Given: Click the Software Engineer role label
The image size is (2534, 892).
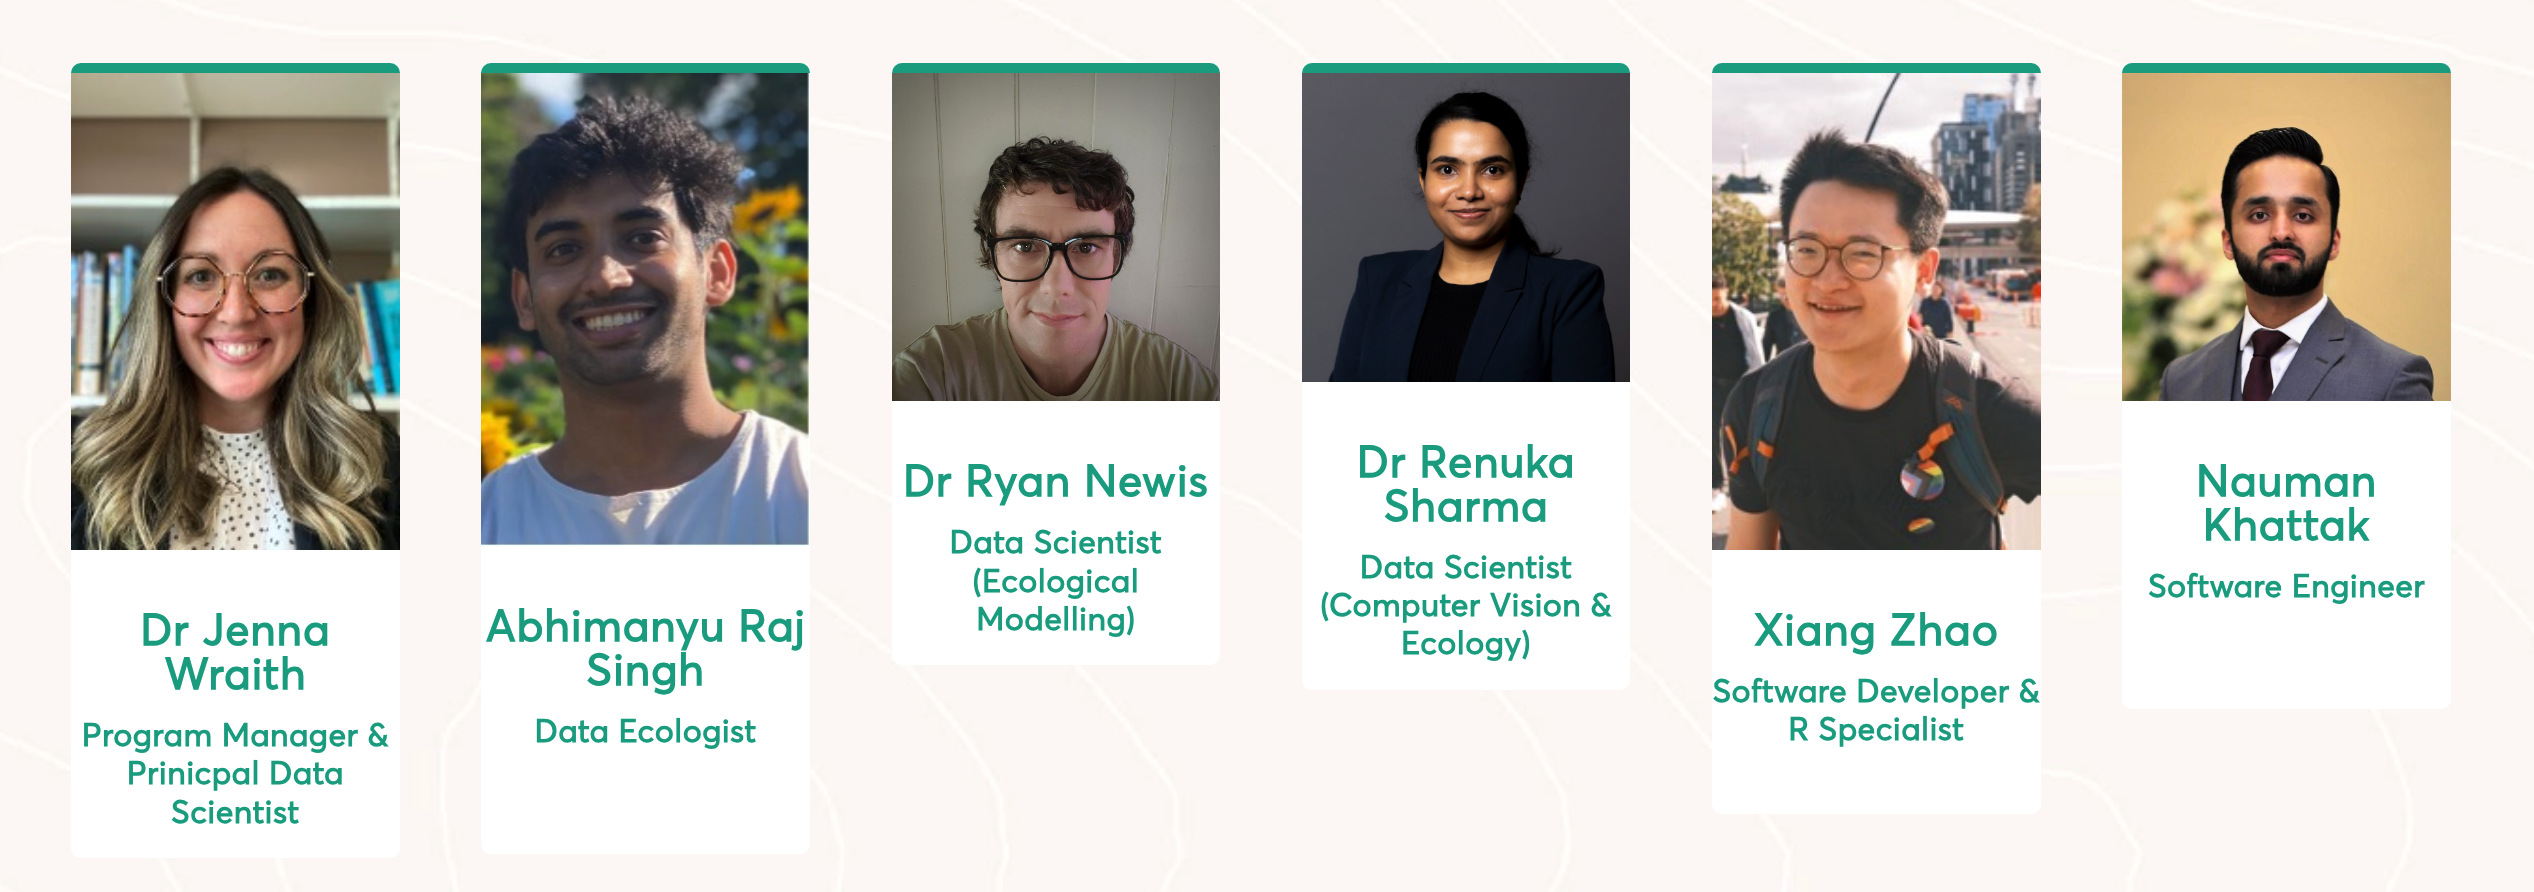Looking at the screenshot, I should 2286,586.
